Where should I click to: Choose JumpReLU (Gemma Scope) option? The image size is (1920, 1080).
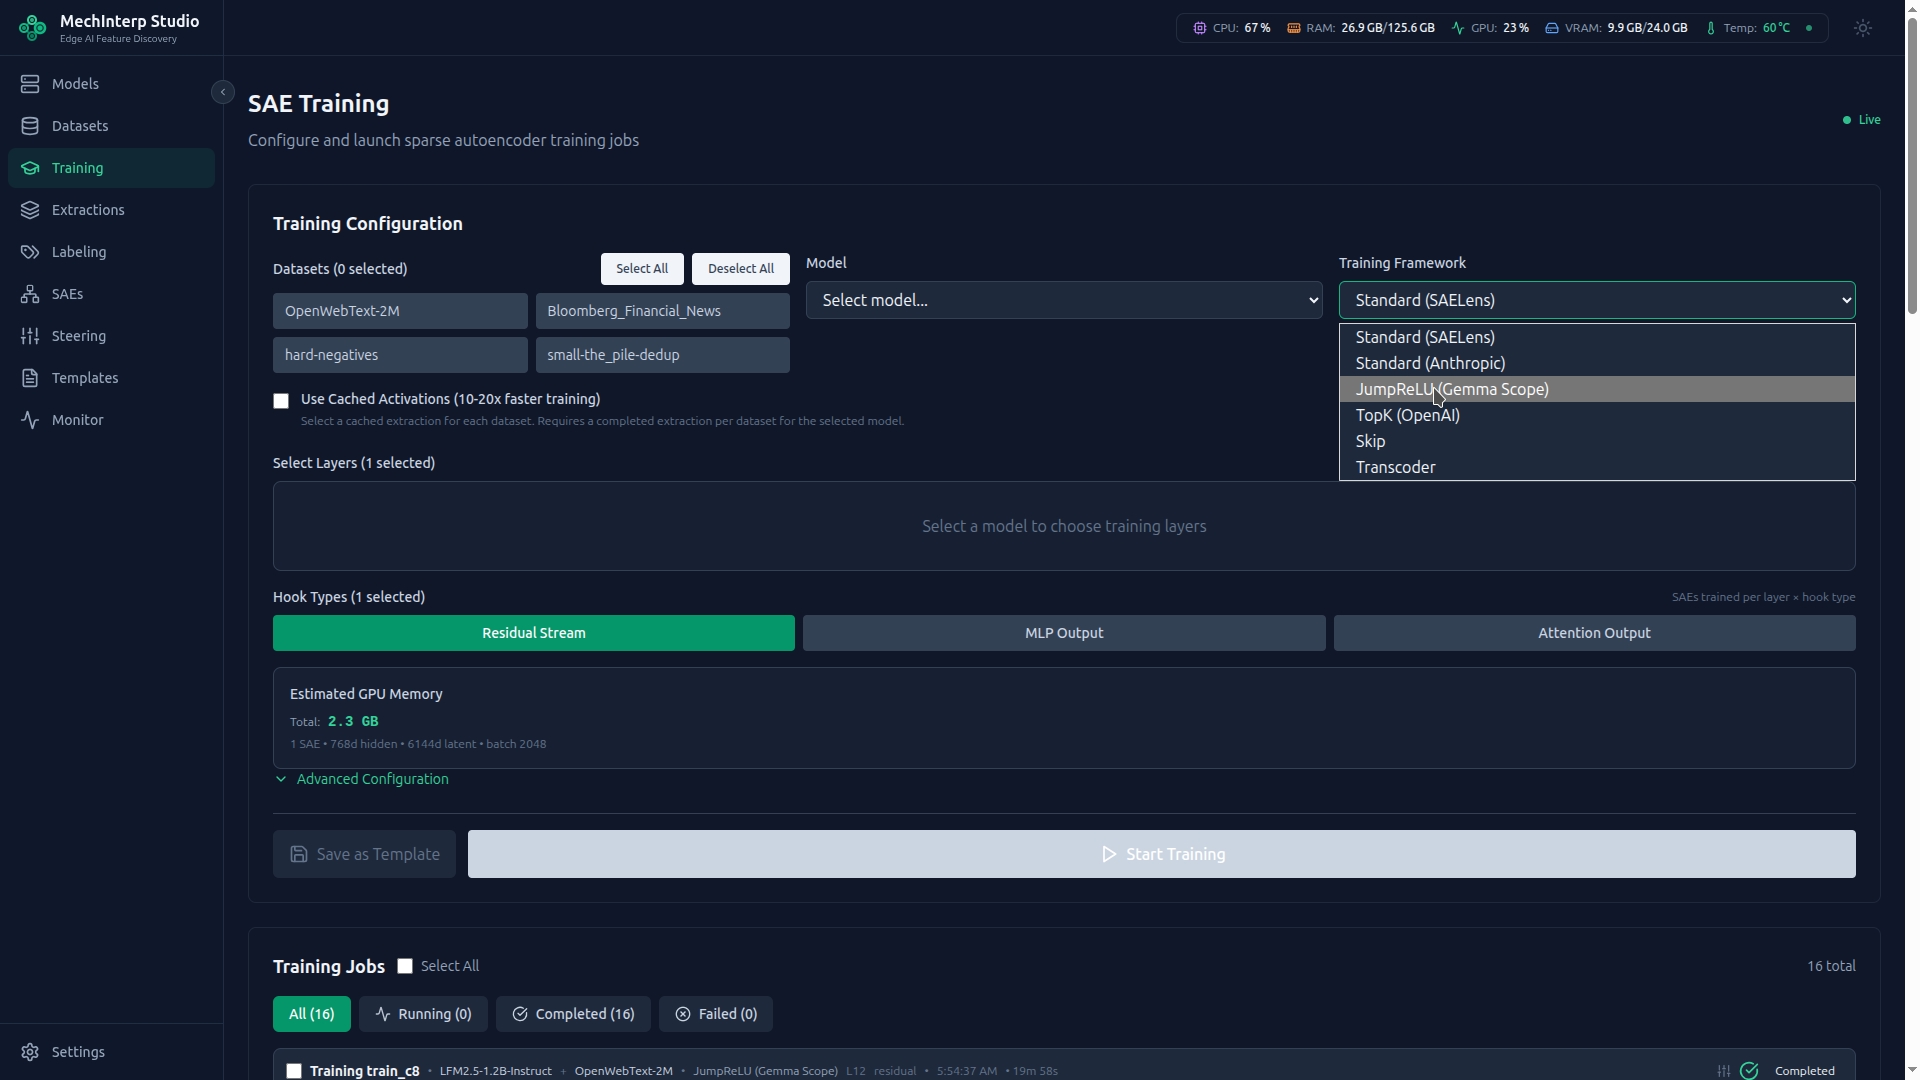1597,389
